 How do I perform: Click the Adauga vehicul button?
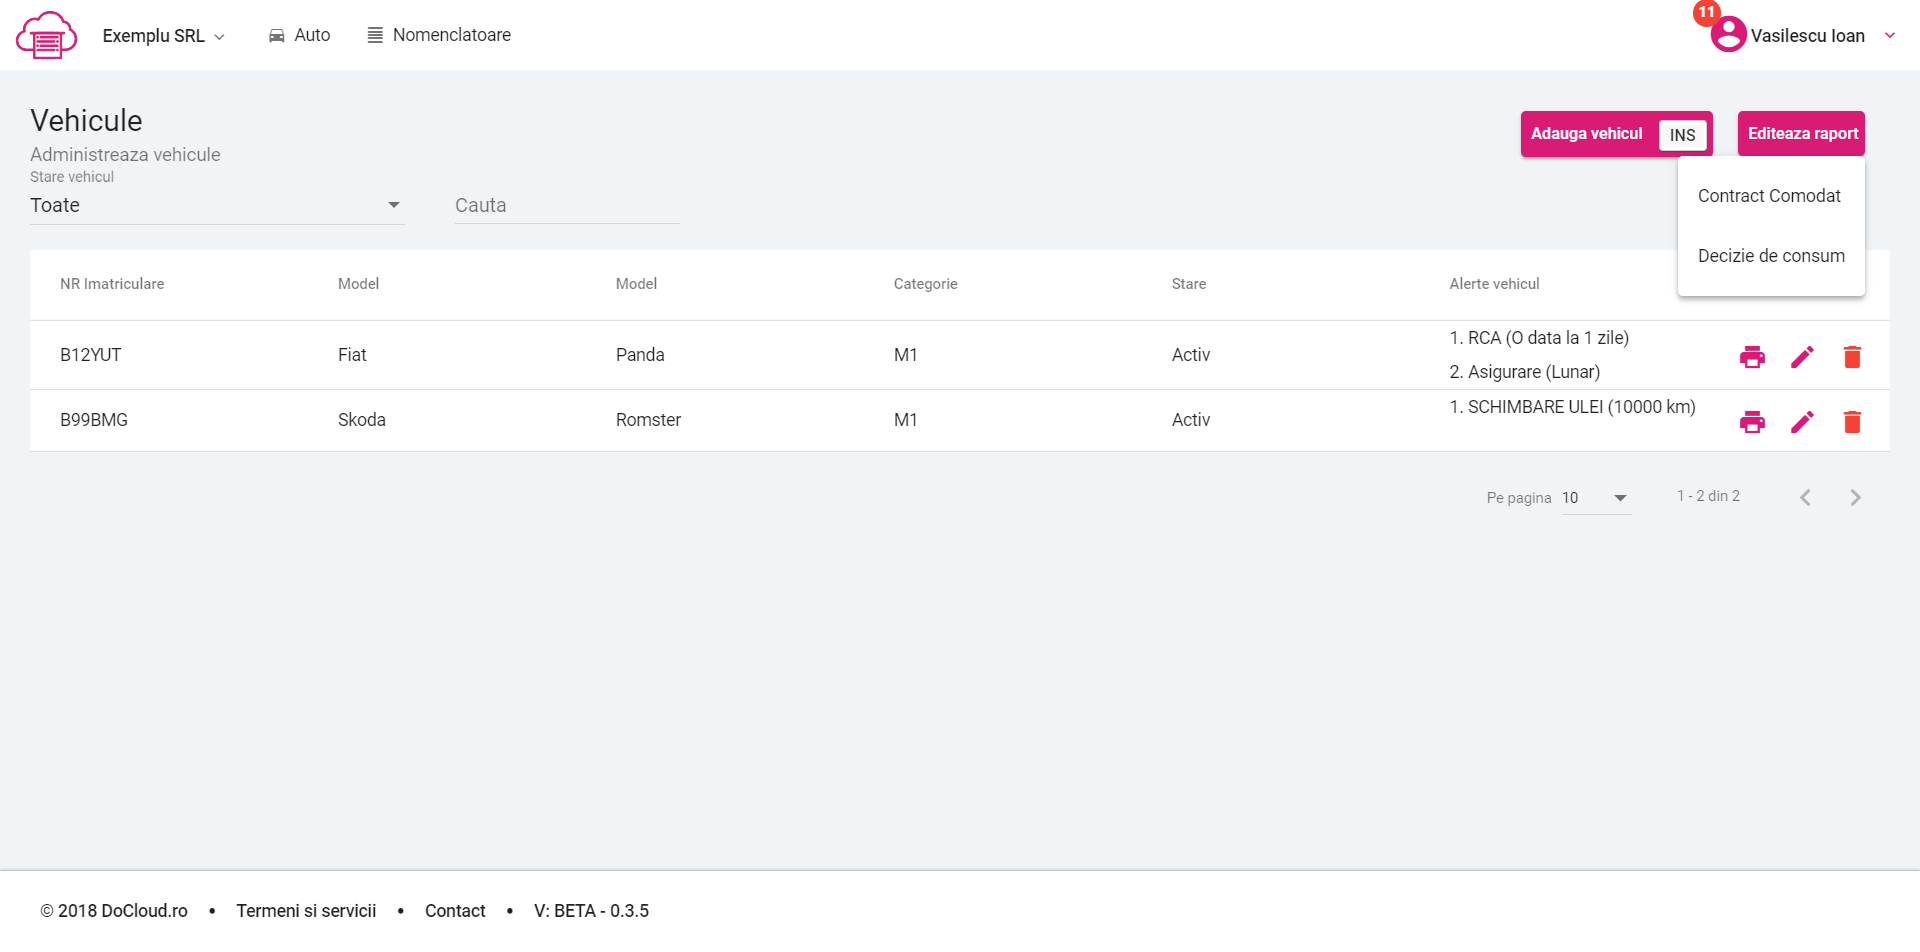click(x=1616, y=134)
